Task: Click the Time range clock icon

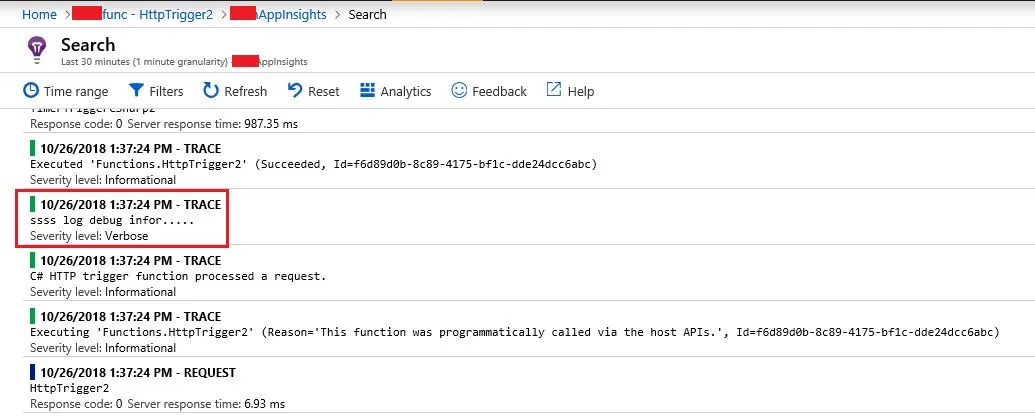Action: tap(32, 91)
